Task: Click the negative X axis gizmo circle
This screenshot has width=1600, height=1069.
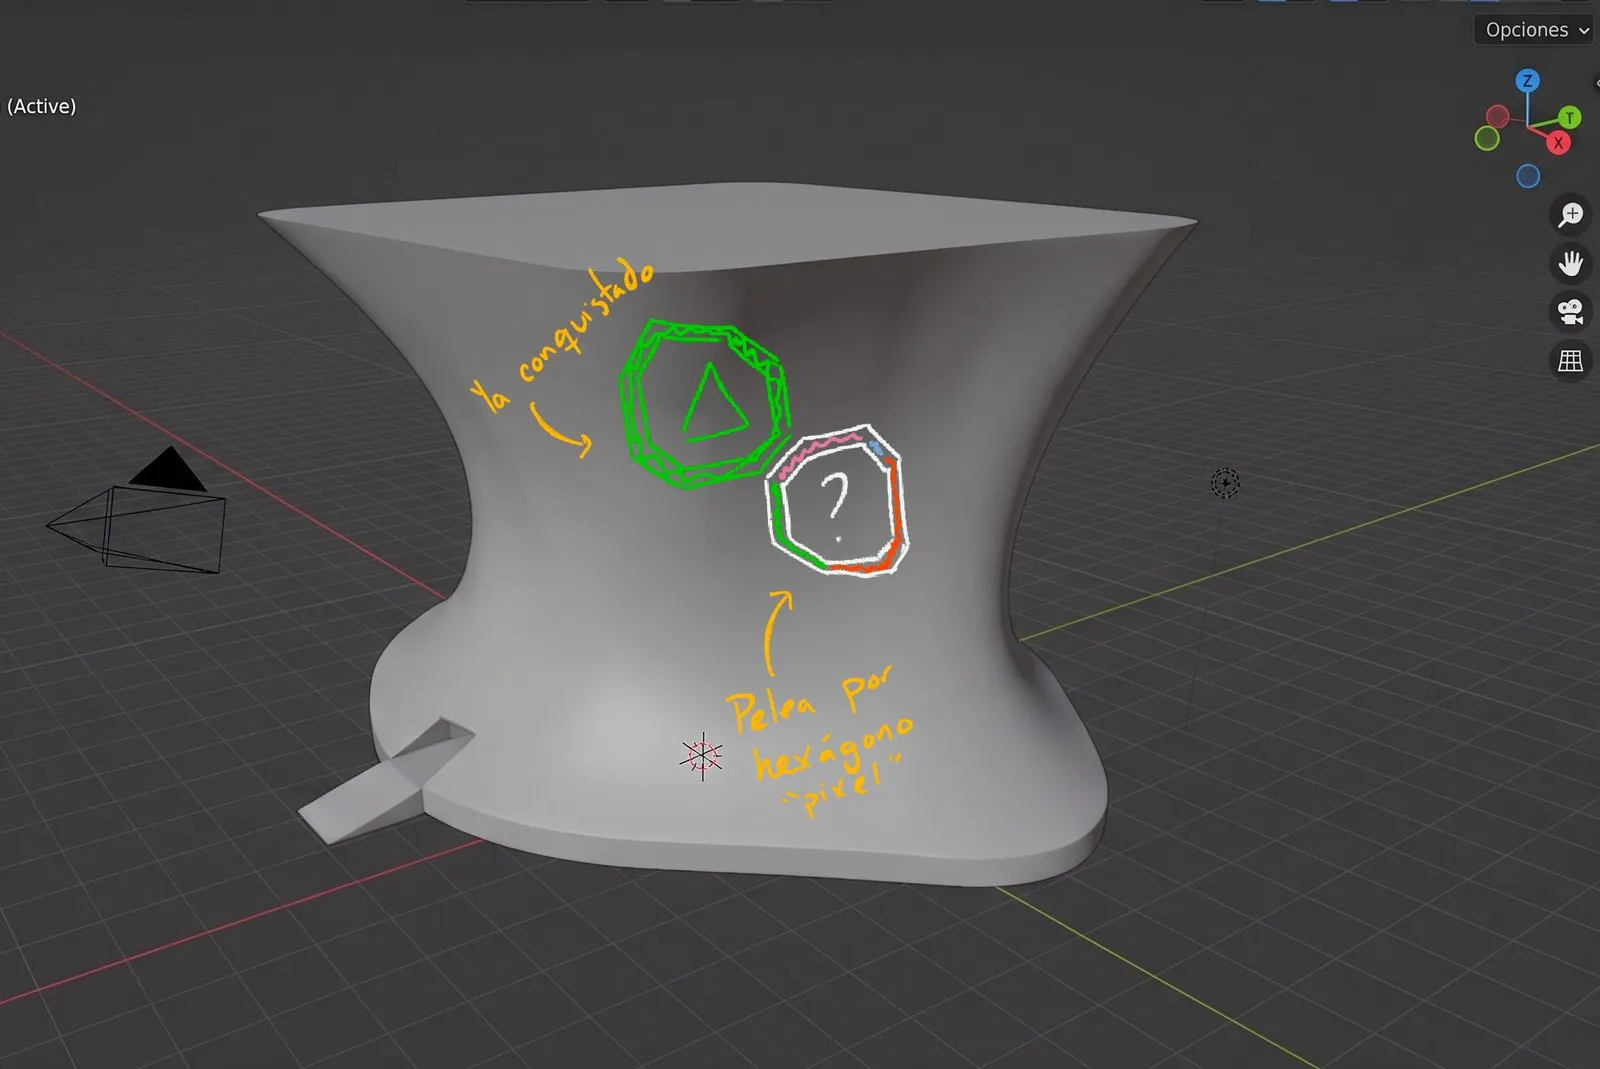Action: (1497, 116)
